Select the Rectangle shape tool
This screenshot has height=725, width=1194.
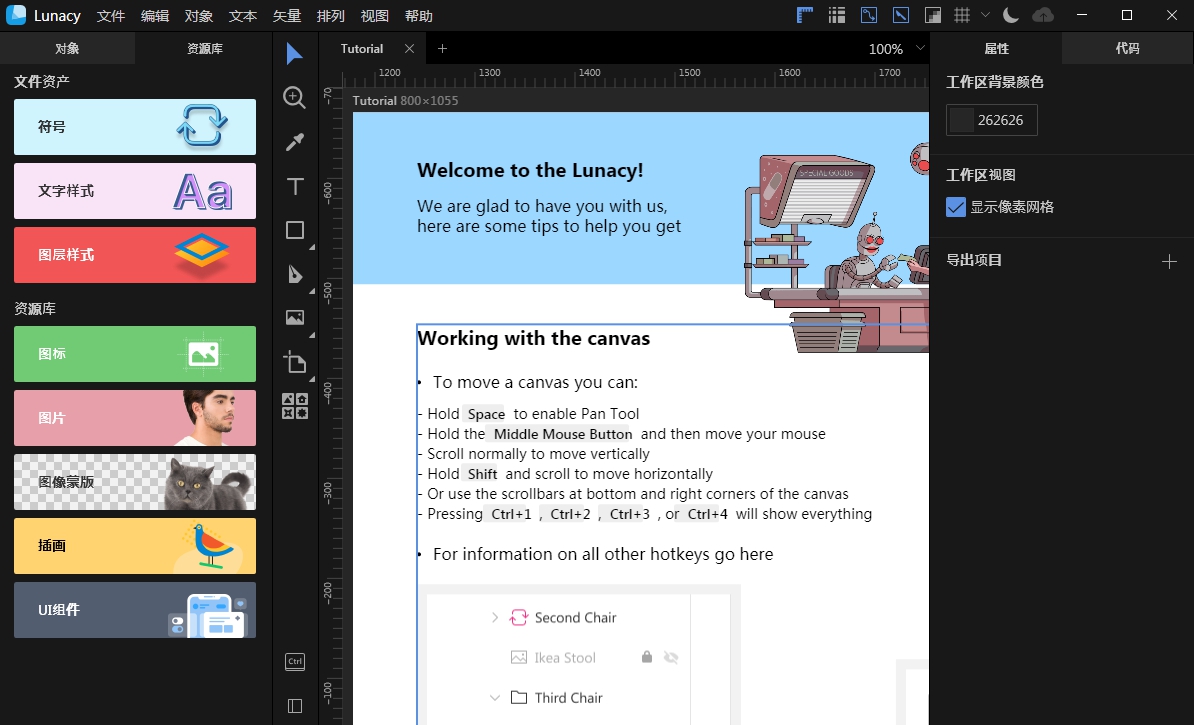click(294, 230)
